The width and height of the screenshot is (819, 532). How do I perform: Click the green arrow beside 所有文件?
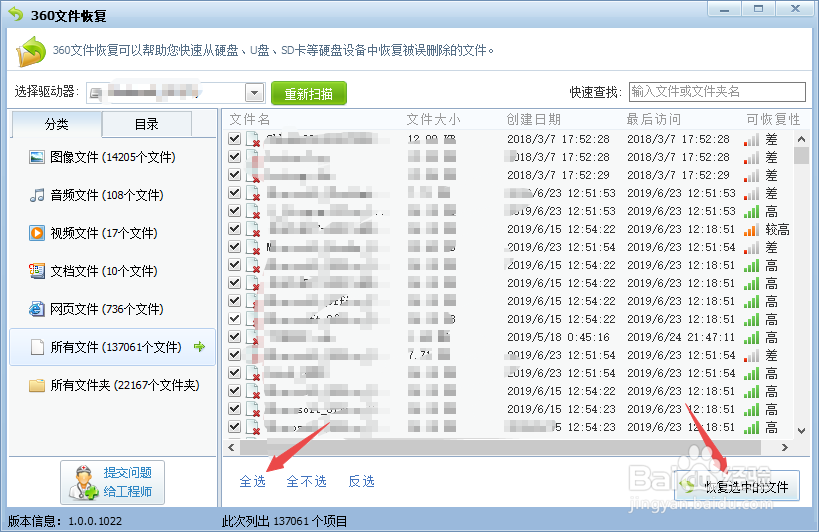199,347
